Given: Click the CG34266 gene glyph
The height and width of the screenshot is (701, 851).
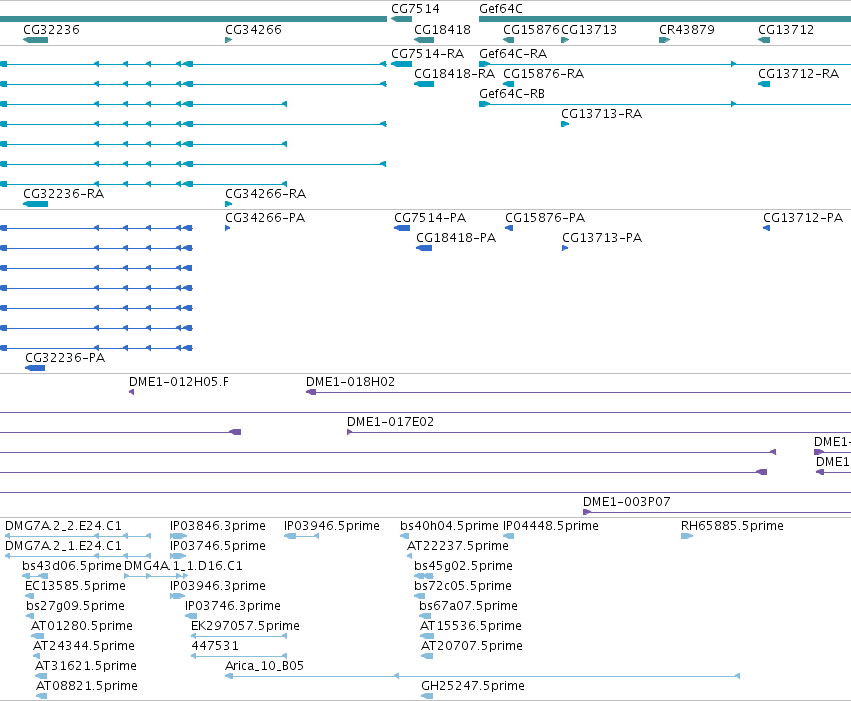Looking at the screenshot, I should click(x=228, y=40).
